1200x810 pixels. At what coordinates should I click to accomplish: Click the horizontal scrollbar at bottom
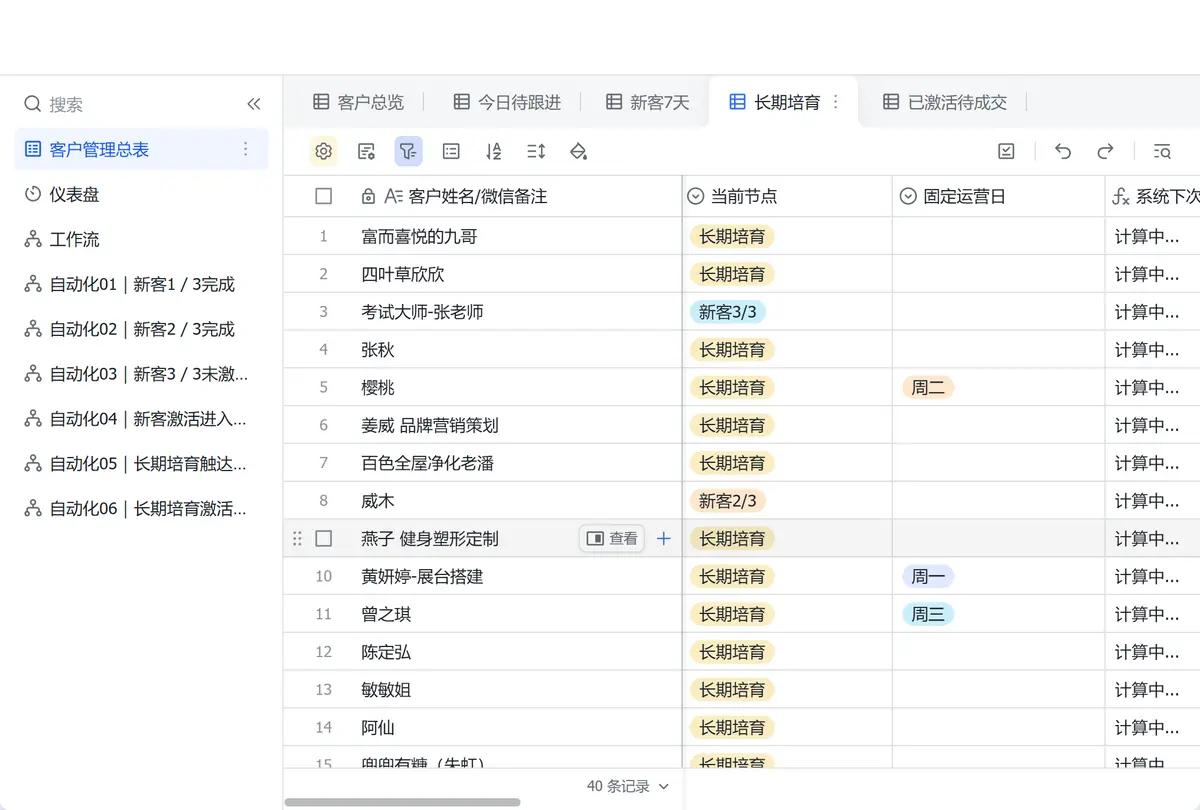click(402, 802)
